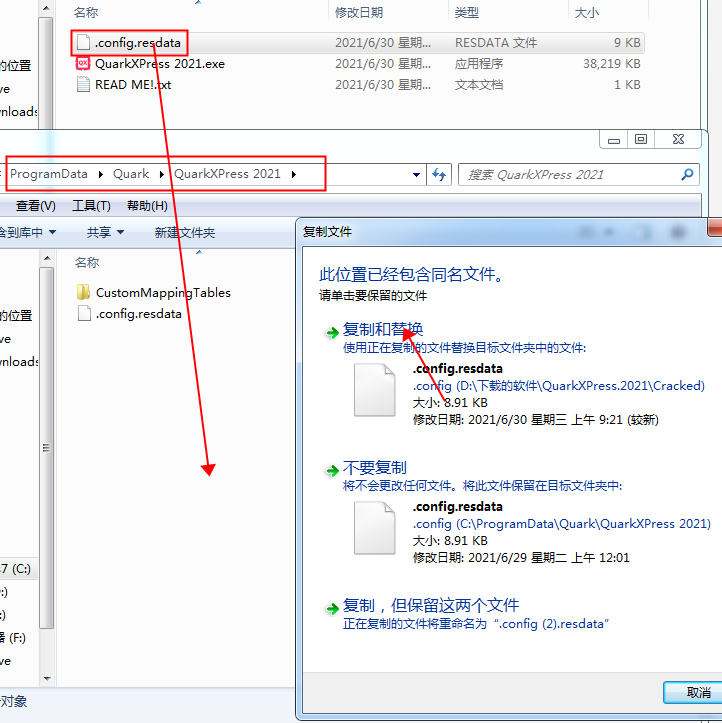The width and height of the screenshot is (722, 723).
Task: Sort by 名称 column in lower window
Action: [87, 262]
